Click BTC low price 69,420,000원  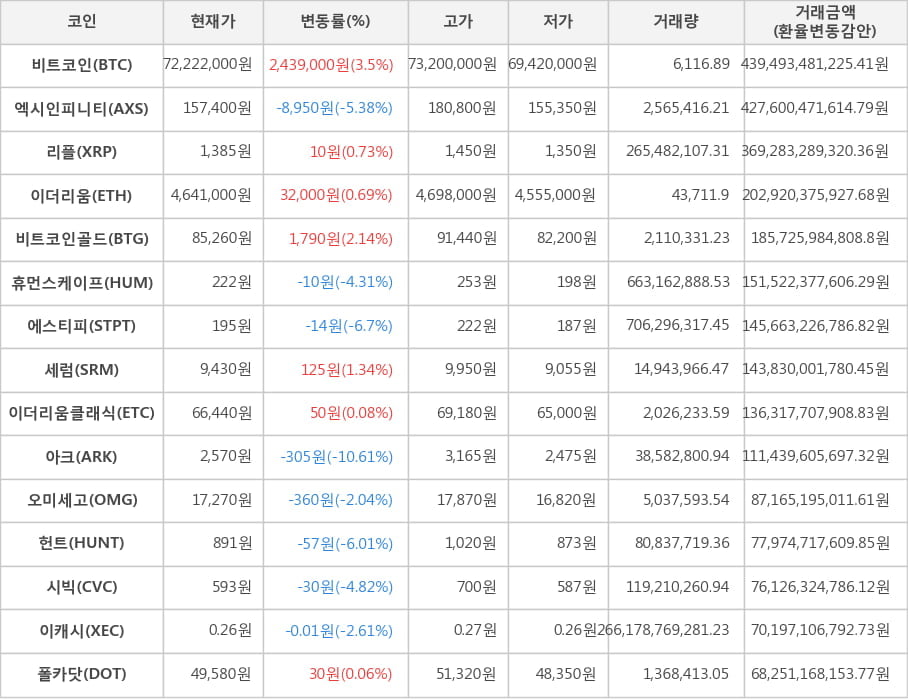coord(552,64)
